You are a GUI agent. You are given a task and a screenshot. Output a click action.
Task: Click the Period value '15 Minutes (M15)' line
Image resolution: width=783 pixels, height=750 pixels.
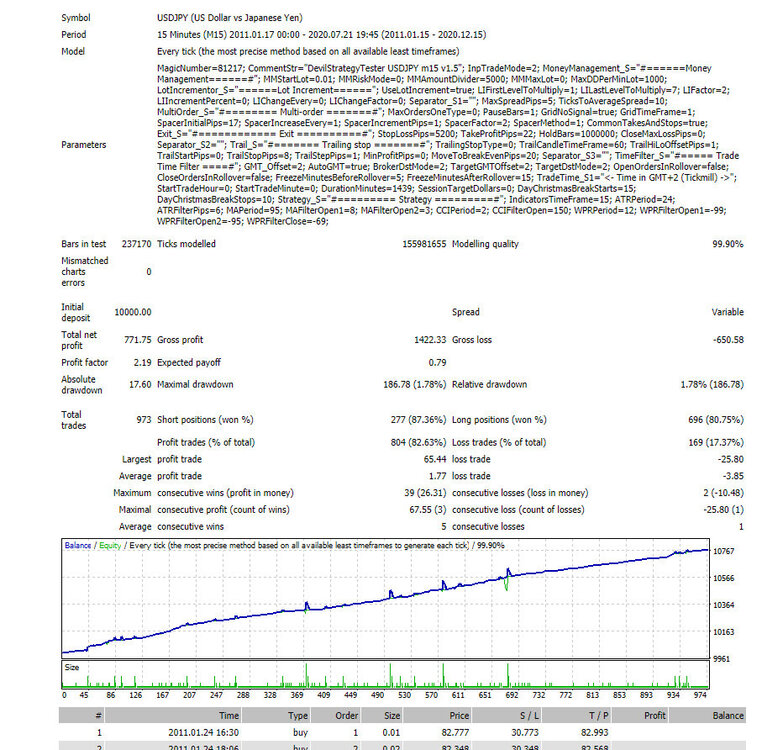pyautogui.click(x=321, y=34)
